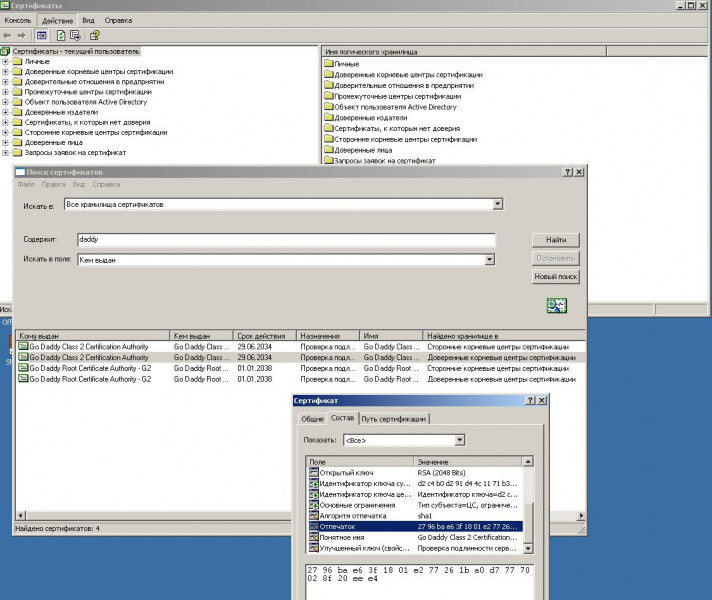
Task: Click the certificate icon of the Go Daddy Class 2 row in Сторонние корневые store
Action: point(23,346)
